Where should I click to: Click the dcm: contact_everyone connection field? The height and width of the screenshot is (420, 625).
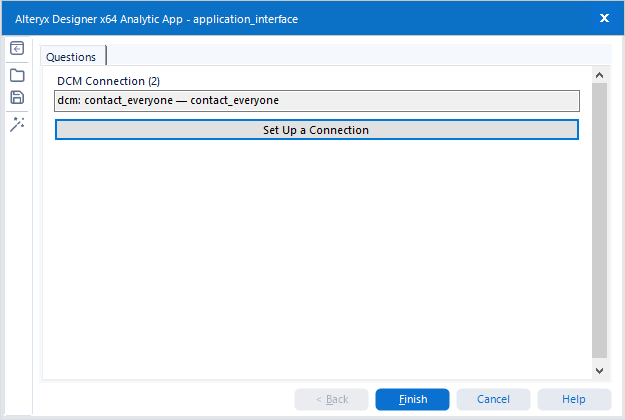pyautogui.click(x=317, y=100)
